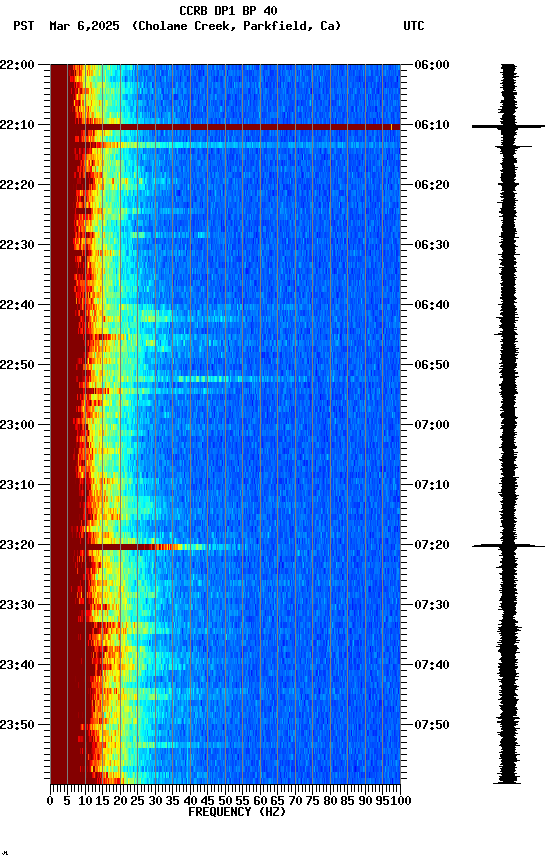The image size is (552, 864).
Task: Click the 20 Hz frequency tick label
Action: coord(120,801)
